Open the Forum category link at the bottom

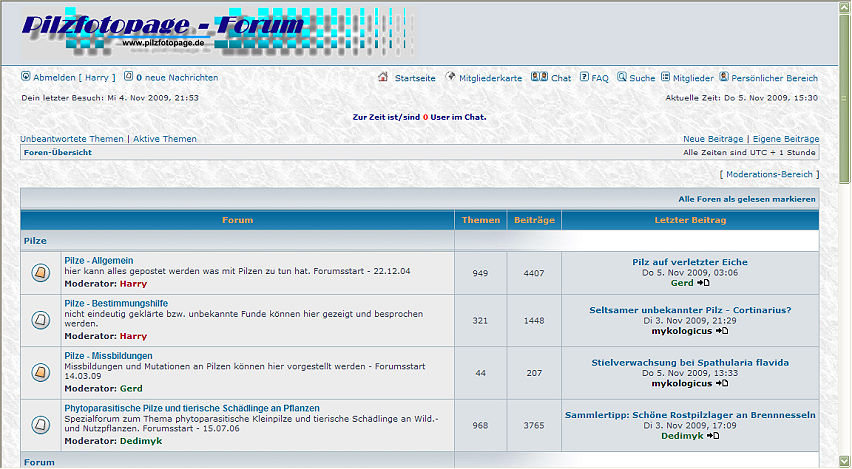pyautogui.click(x=39, y=462)
